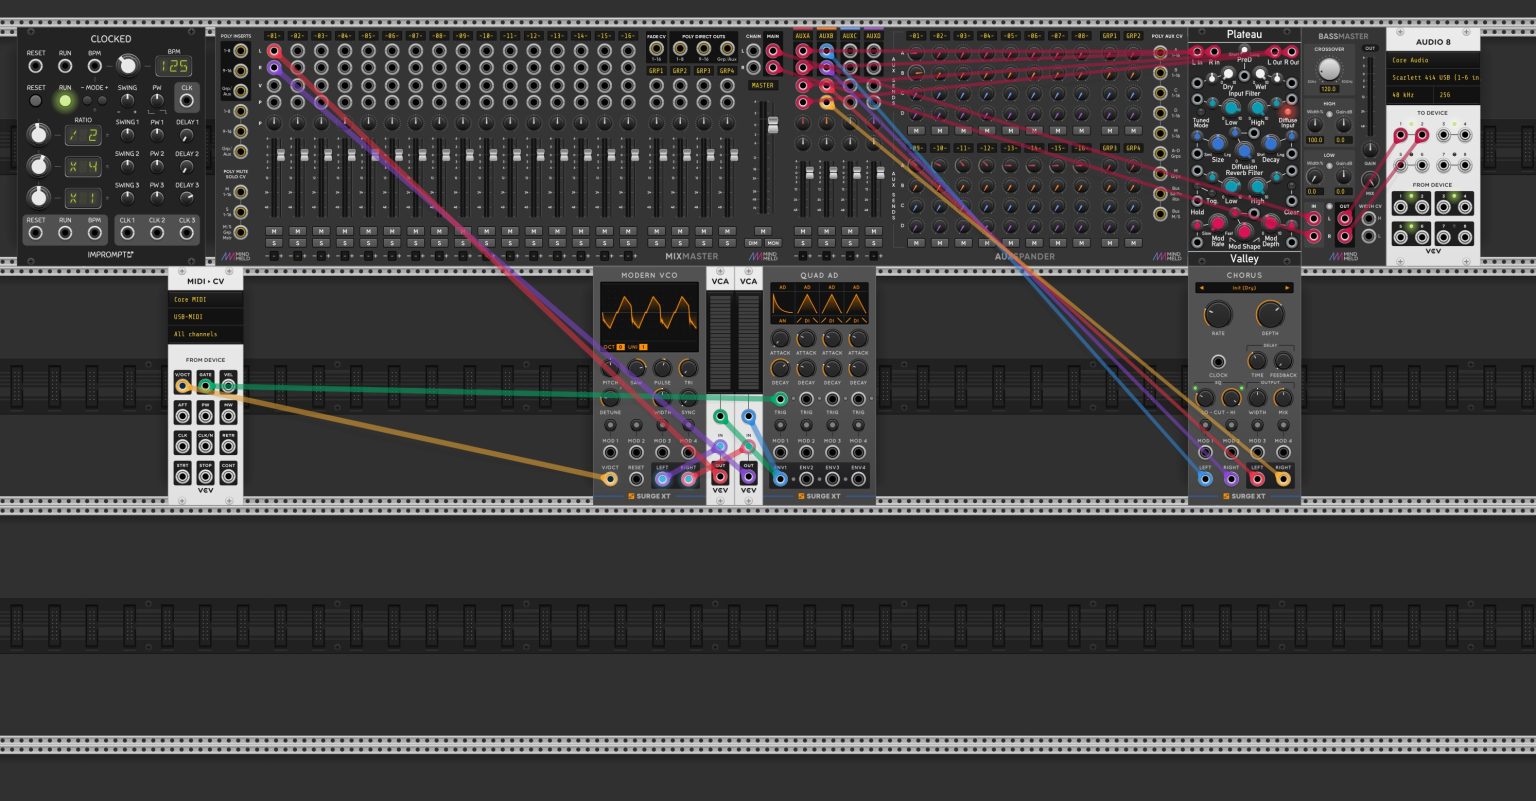Click the next preset arrow on Chorus

[x=1288, y=288]
